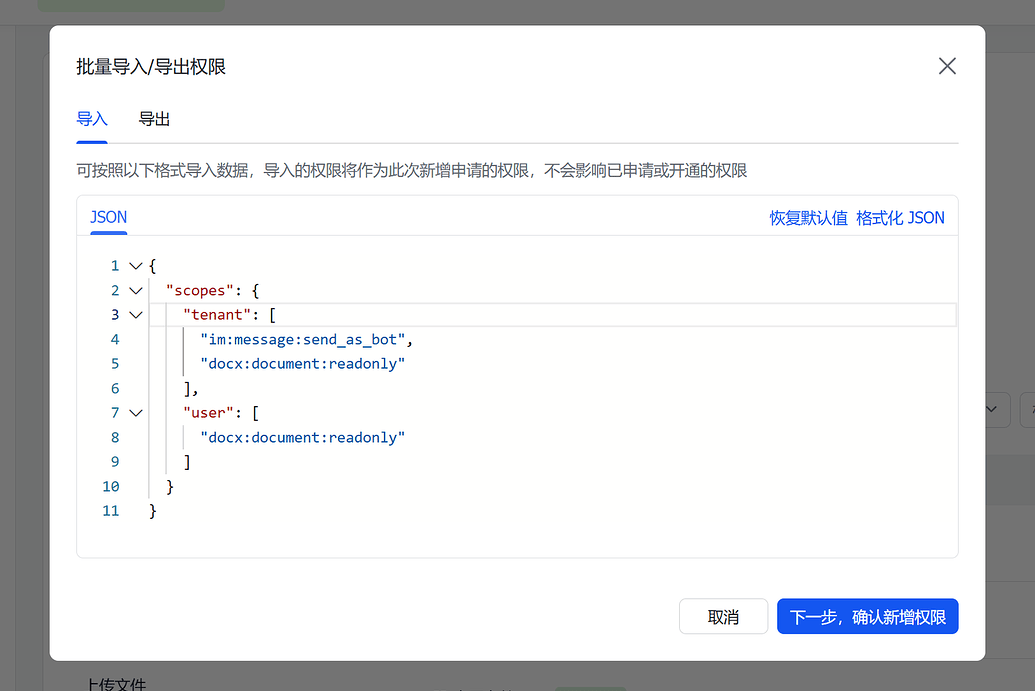Click the 取消 button
The width and height of the screenshot is (1035, 691).
[x=723, y=616]
